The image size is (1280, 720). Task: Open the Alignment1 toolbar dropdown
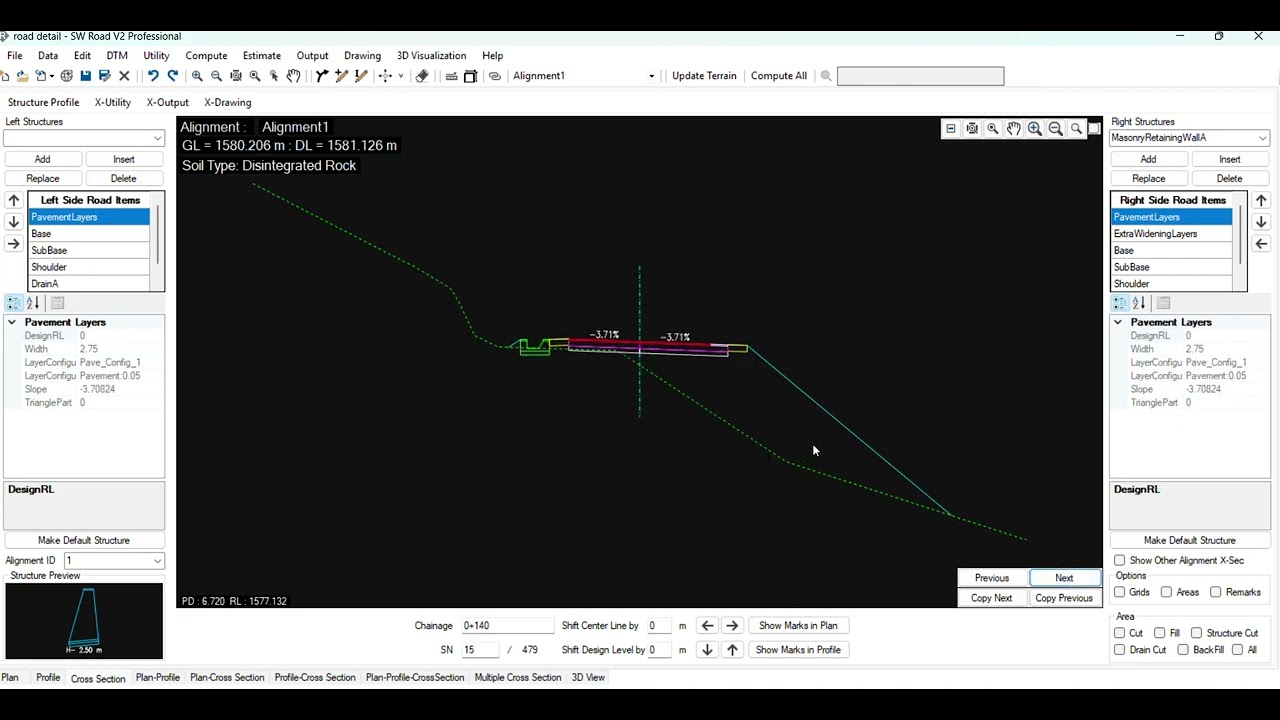[x=651, y=76]
